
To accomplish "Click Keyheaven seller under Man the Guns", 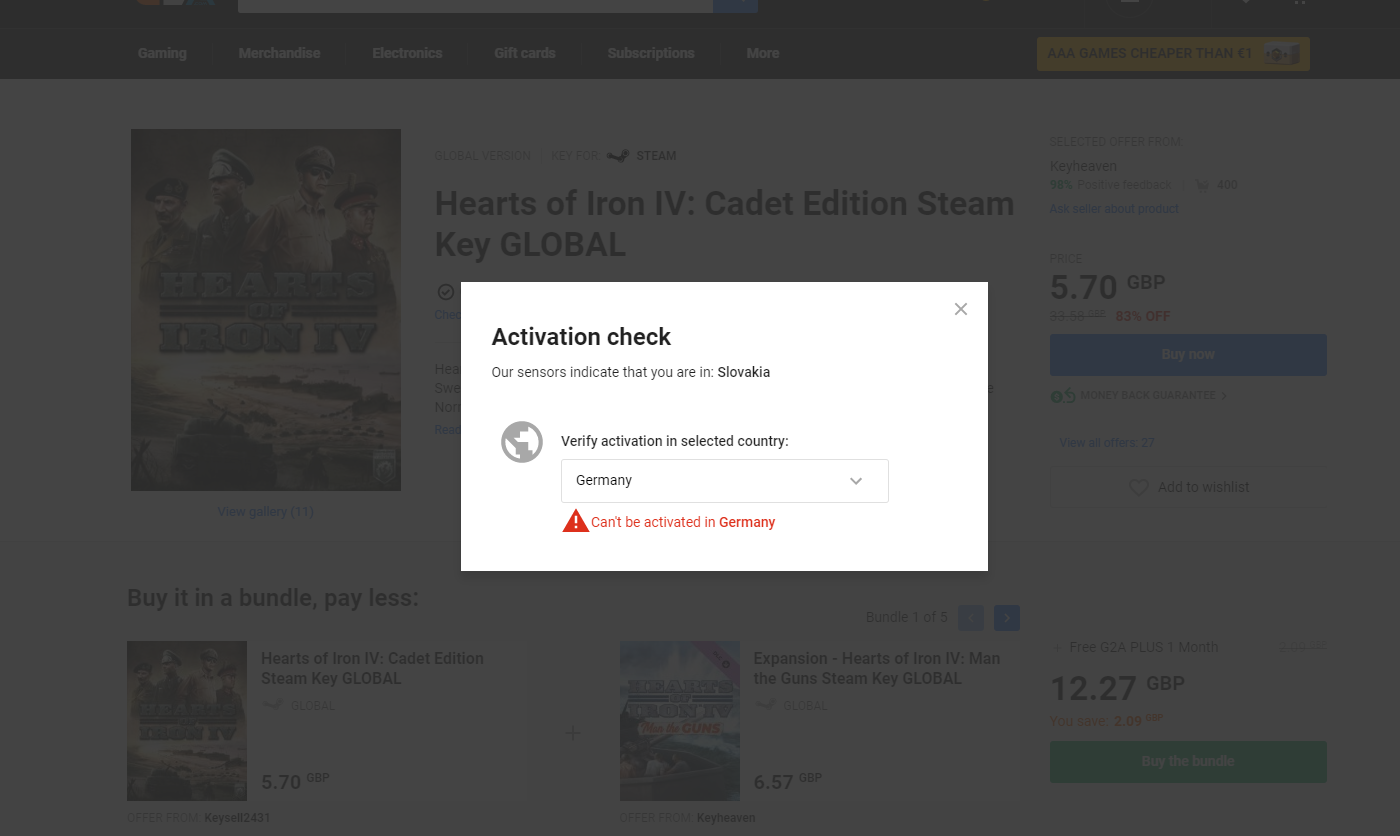I will pyautogui.click(x=726, y=818).
